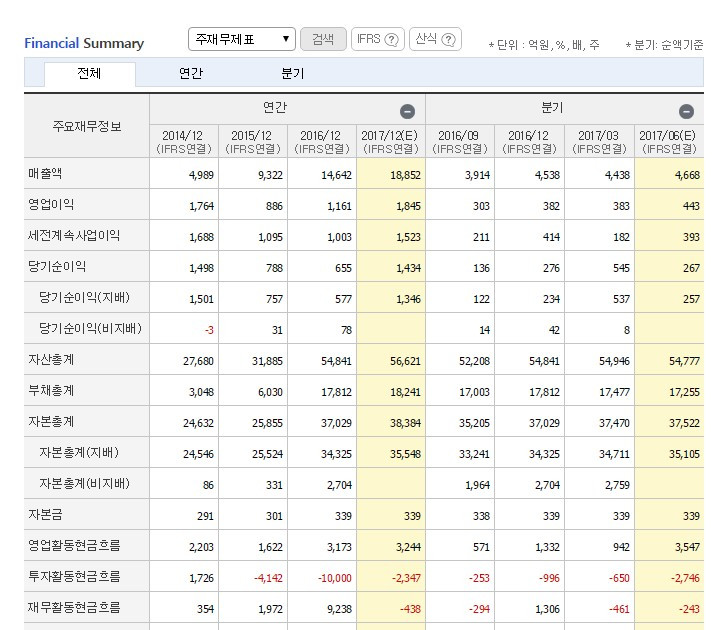Open the 산식 help button
Screen dimensions: 717x630
tap(435, 39)
